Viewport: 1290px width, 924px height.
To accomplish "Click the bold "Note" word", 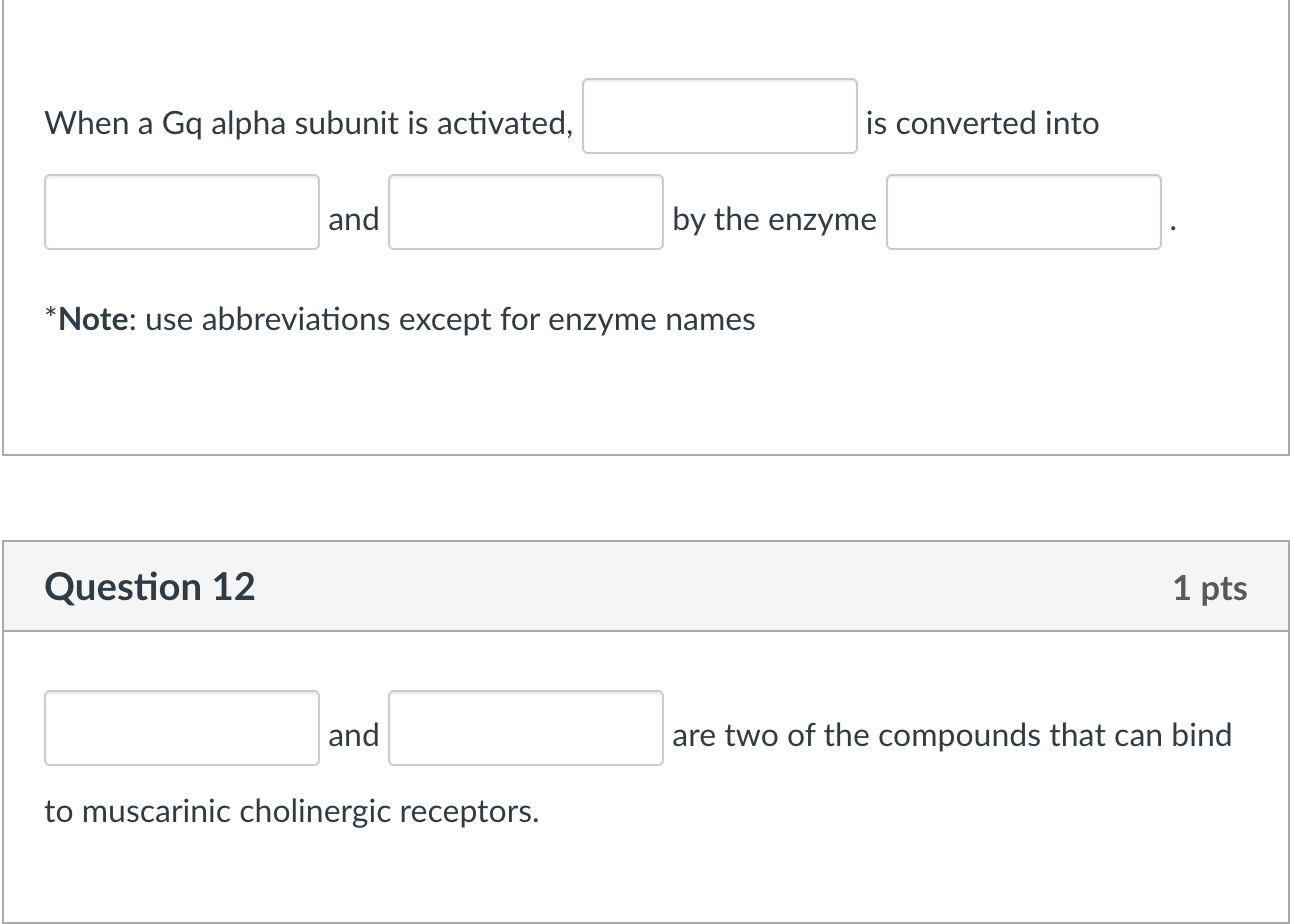I will click(x=94, y=320).
